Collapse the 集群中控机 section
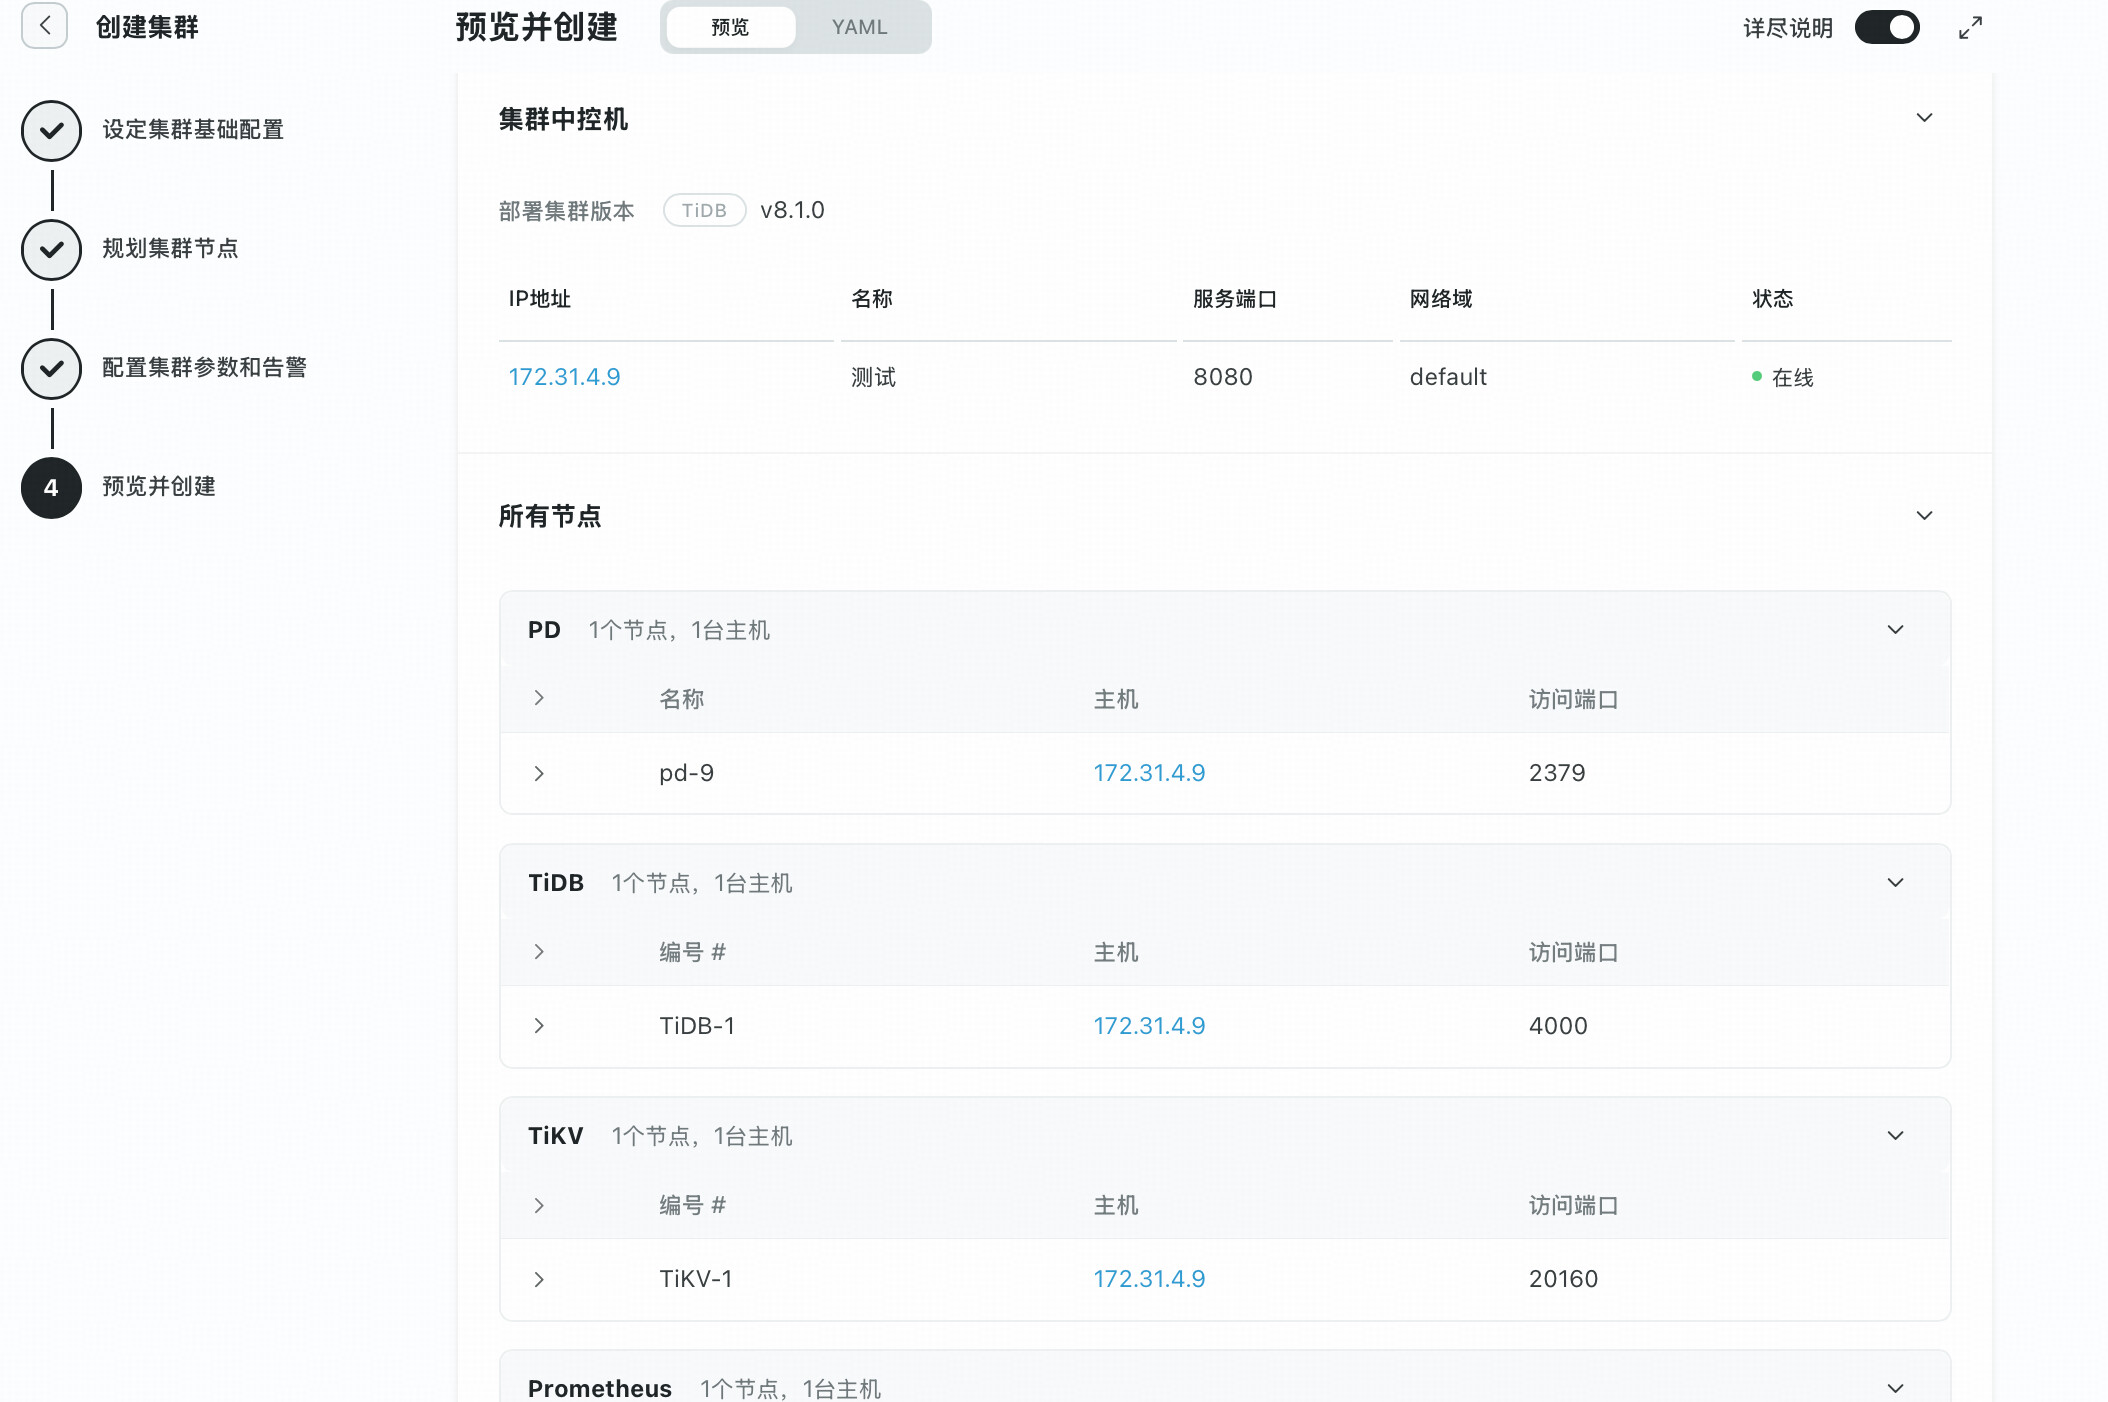2108x1402 pixels. coord(1924,118)
